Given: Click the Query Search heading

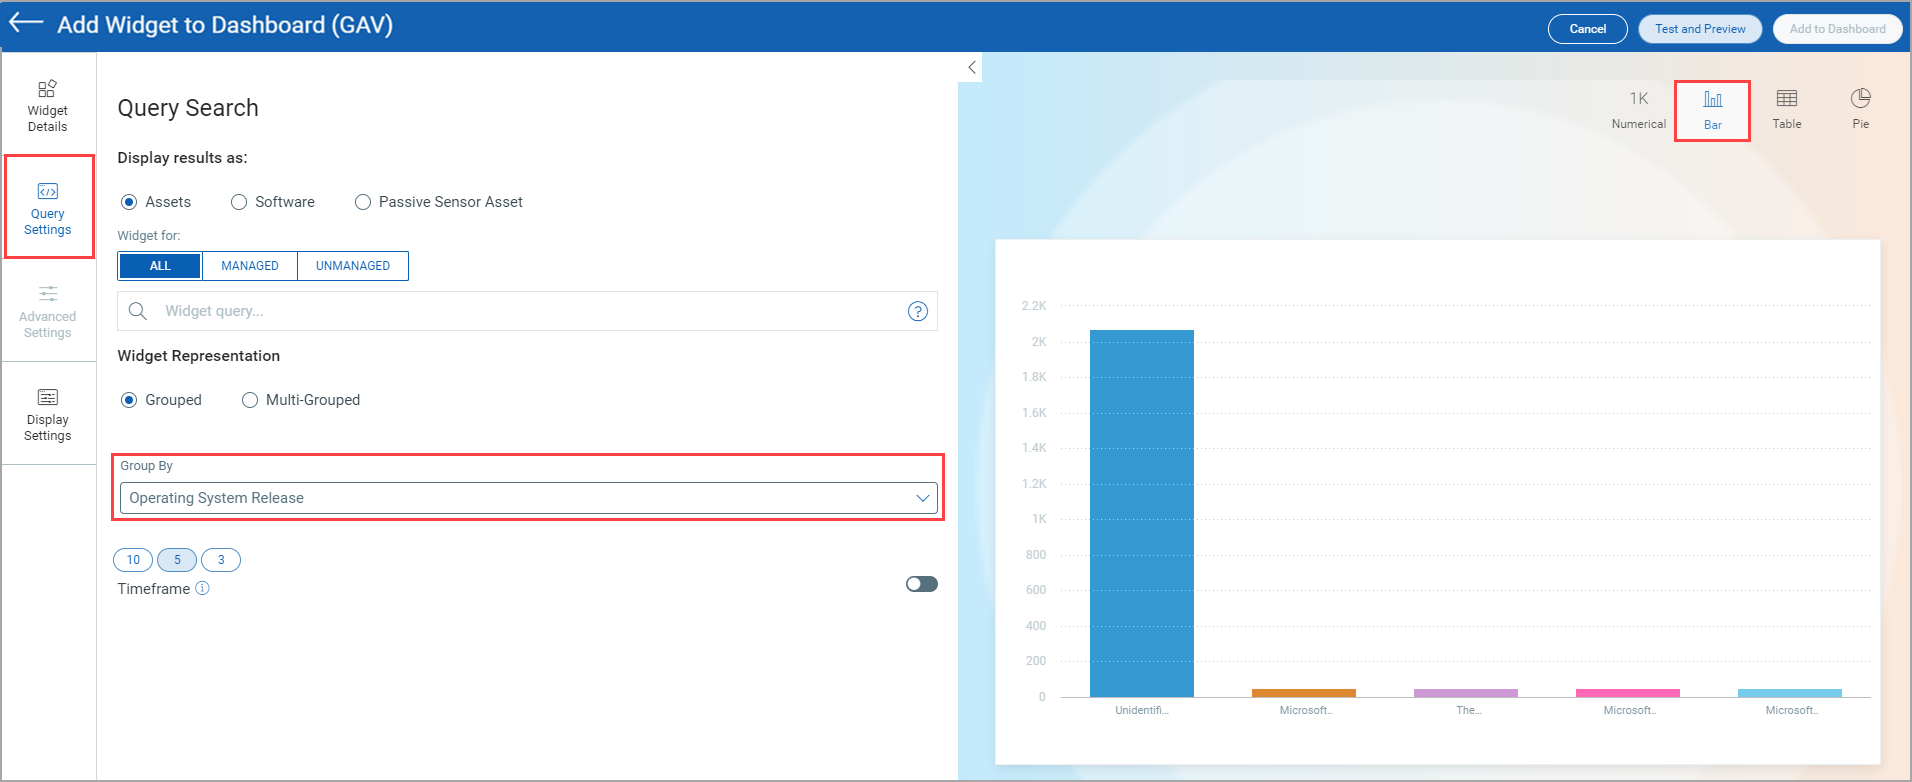Looking at the screenshot, I should [188, 108].
